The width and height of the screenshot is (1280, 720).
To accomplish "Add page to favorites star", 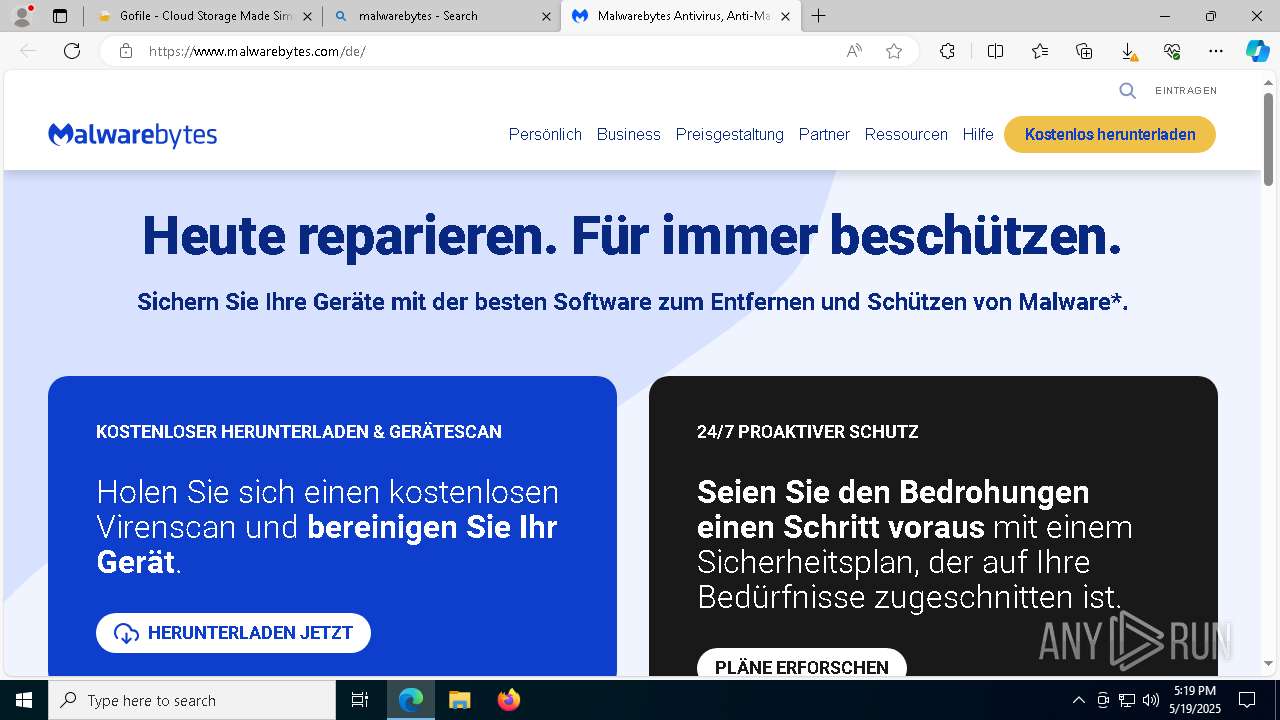I will point(894,51).
